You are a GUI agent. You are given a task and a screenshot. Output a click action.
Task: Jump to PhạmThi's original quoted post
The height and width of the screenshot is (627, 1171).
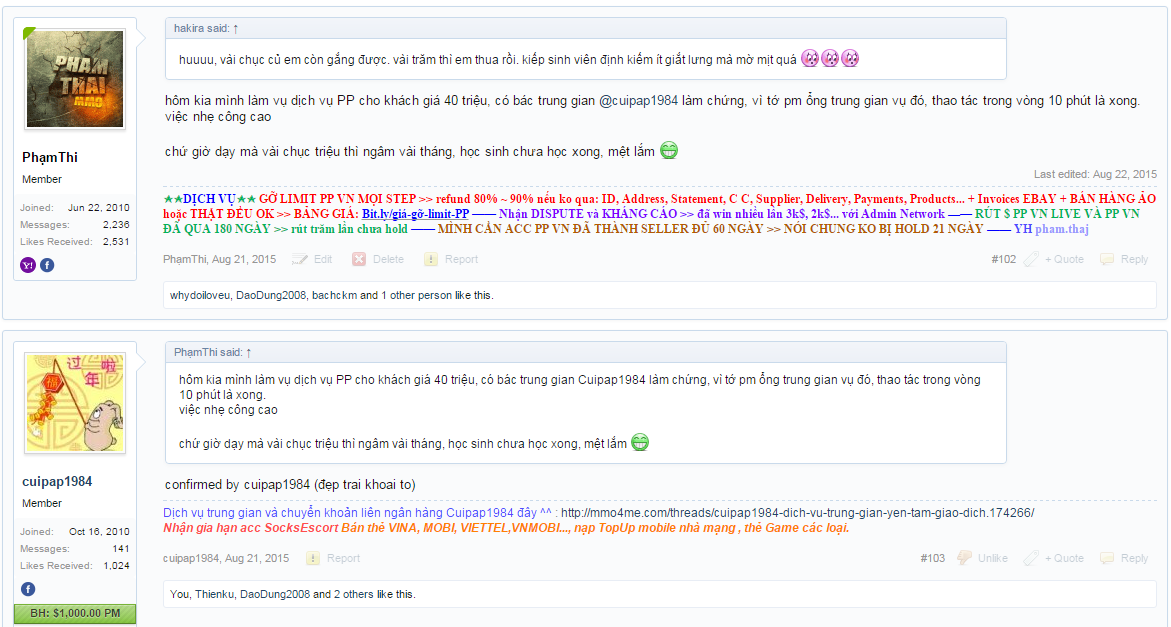[249, 352]
